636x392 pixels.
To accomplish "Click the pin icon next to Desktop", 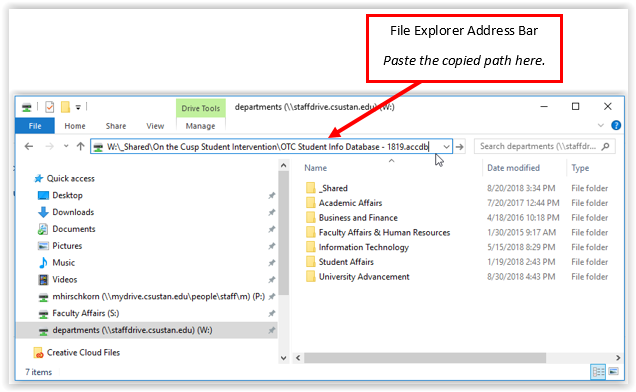I will (x=272, y=196).
